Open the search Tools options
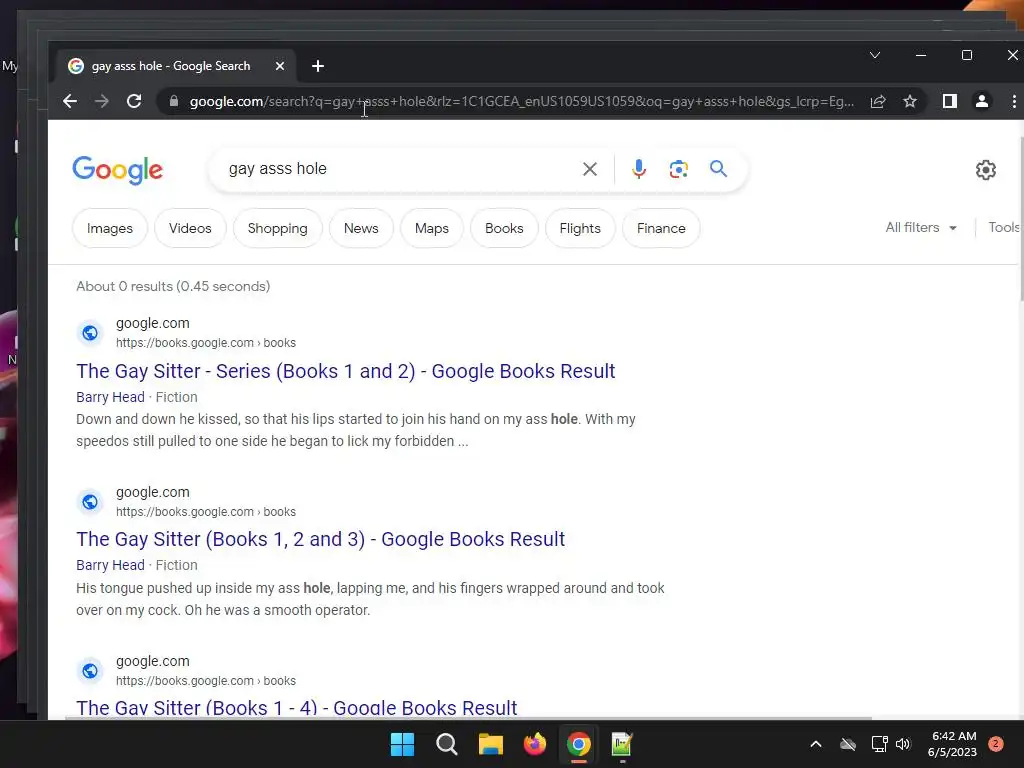Image resolution: width=1024 pixels, height=768 pixels. click(x=1004, y=227)
